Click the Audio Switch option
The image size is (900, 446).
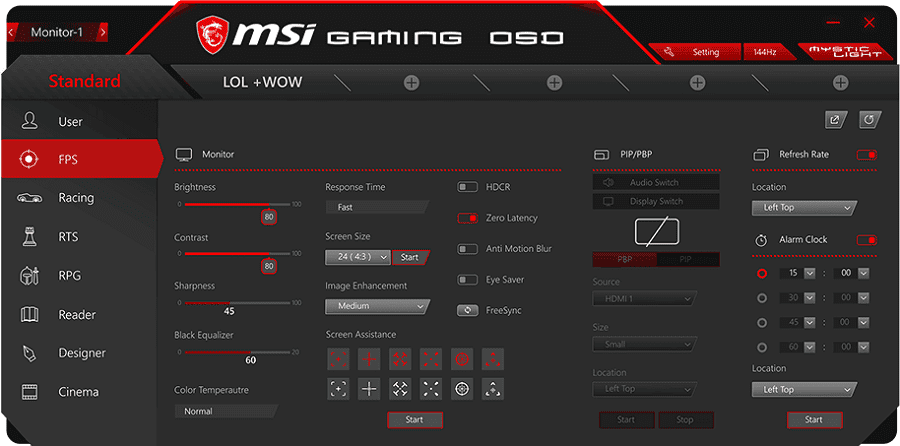coord(656,183)
